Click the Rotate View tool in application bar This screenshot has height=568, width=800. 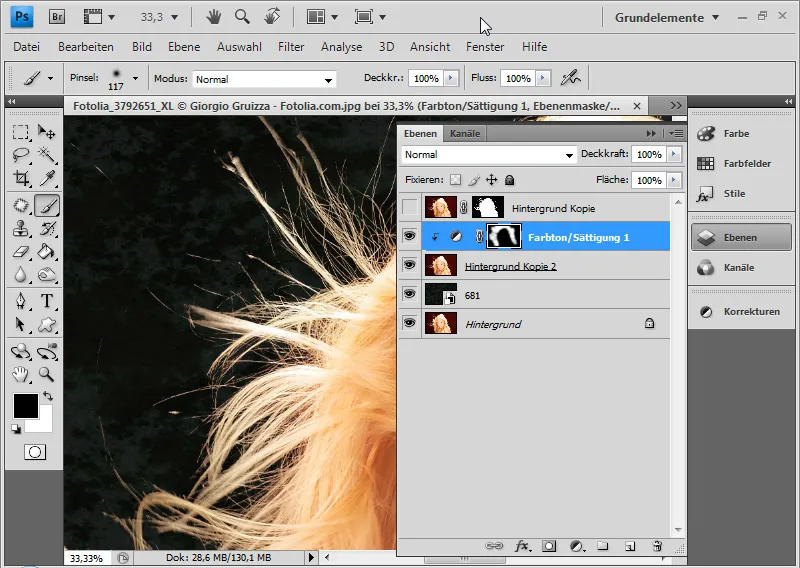click(272, 17)
